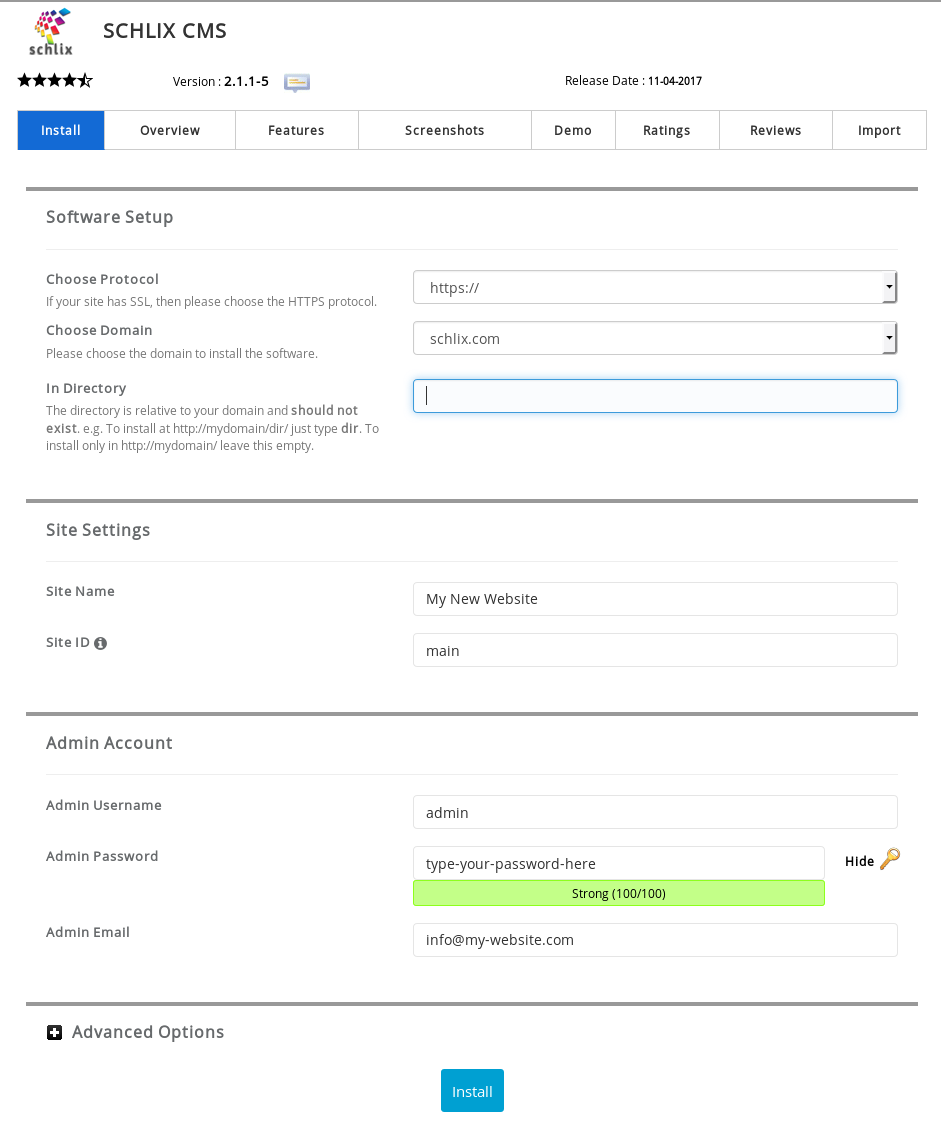Switch to the Overview tab
Image resolution: width=941 pixels, height=1124 pixels.
point(170,130)
